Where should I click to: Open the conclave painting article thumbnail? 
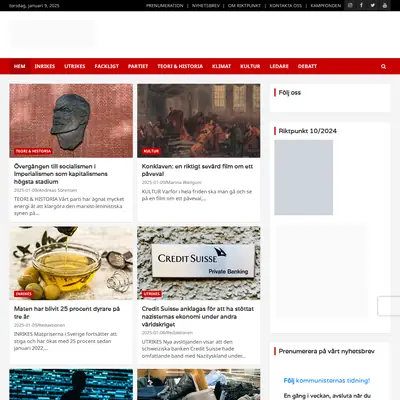[x=199, y=121]
